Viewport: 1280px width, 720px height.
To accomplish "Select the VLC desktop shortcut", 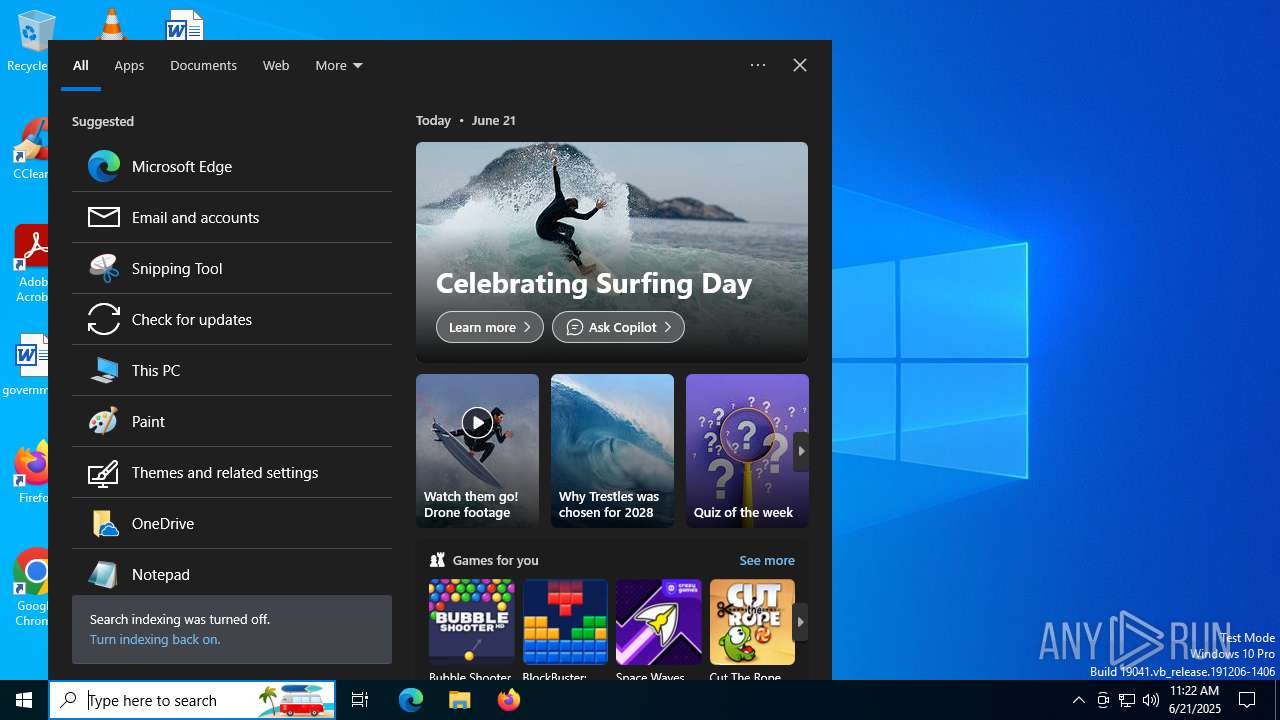I will tap(110, 24).
